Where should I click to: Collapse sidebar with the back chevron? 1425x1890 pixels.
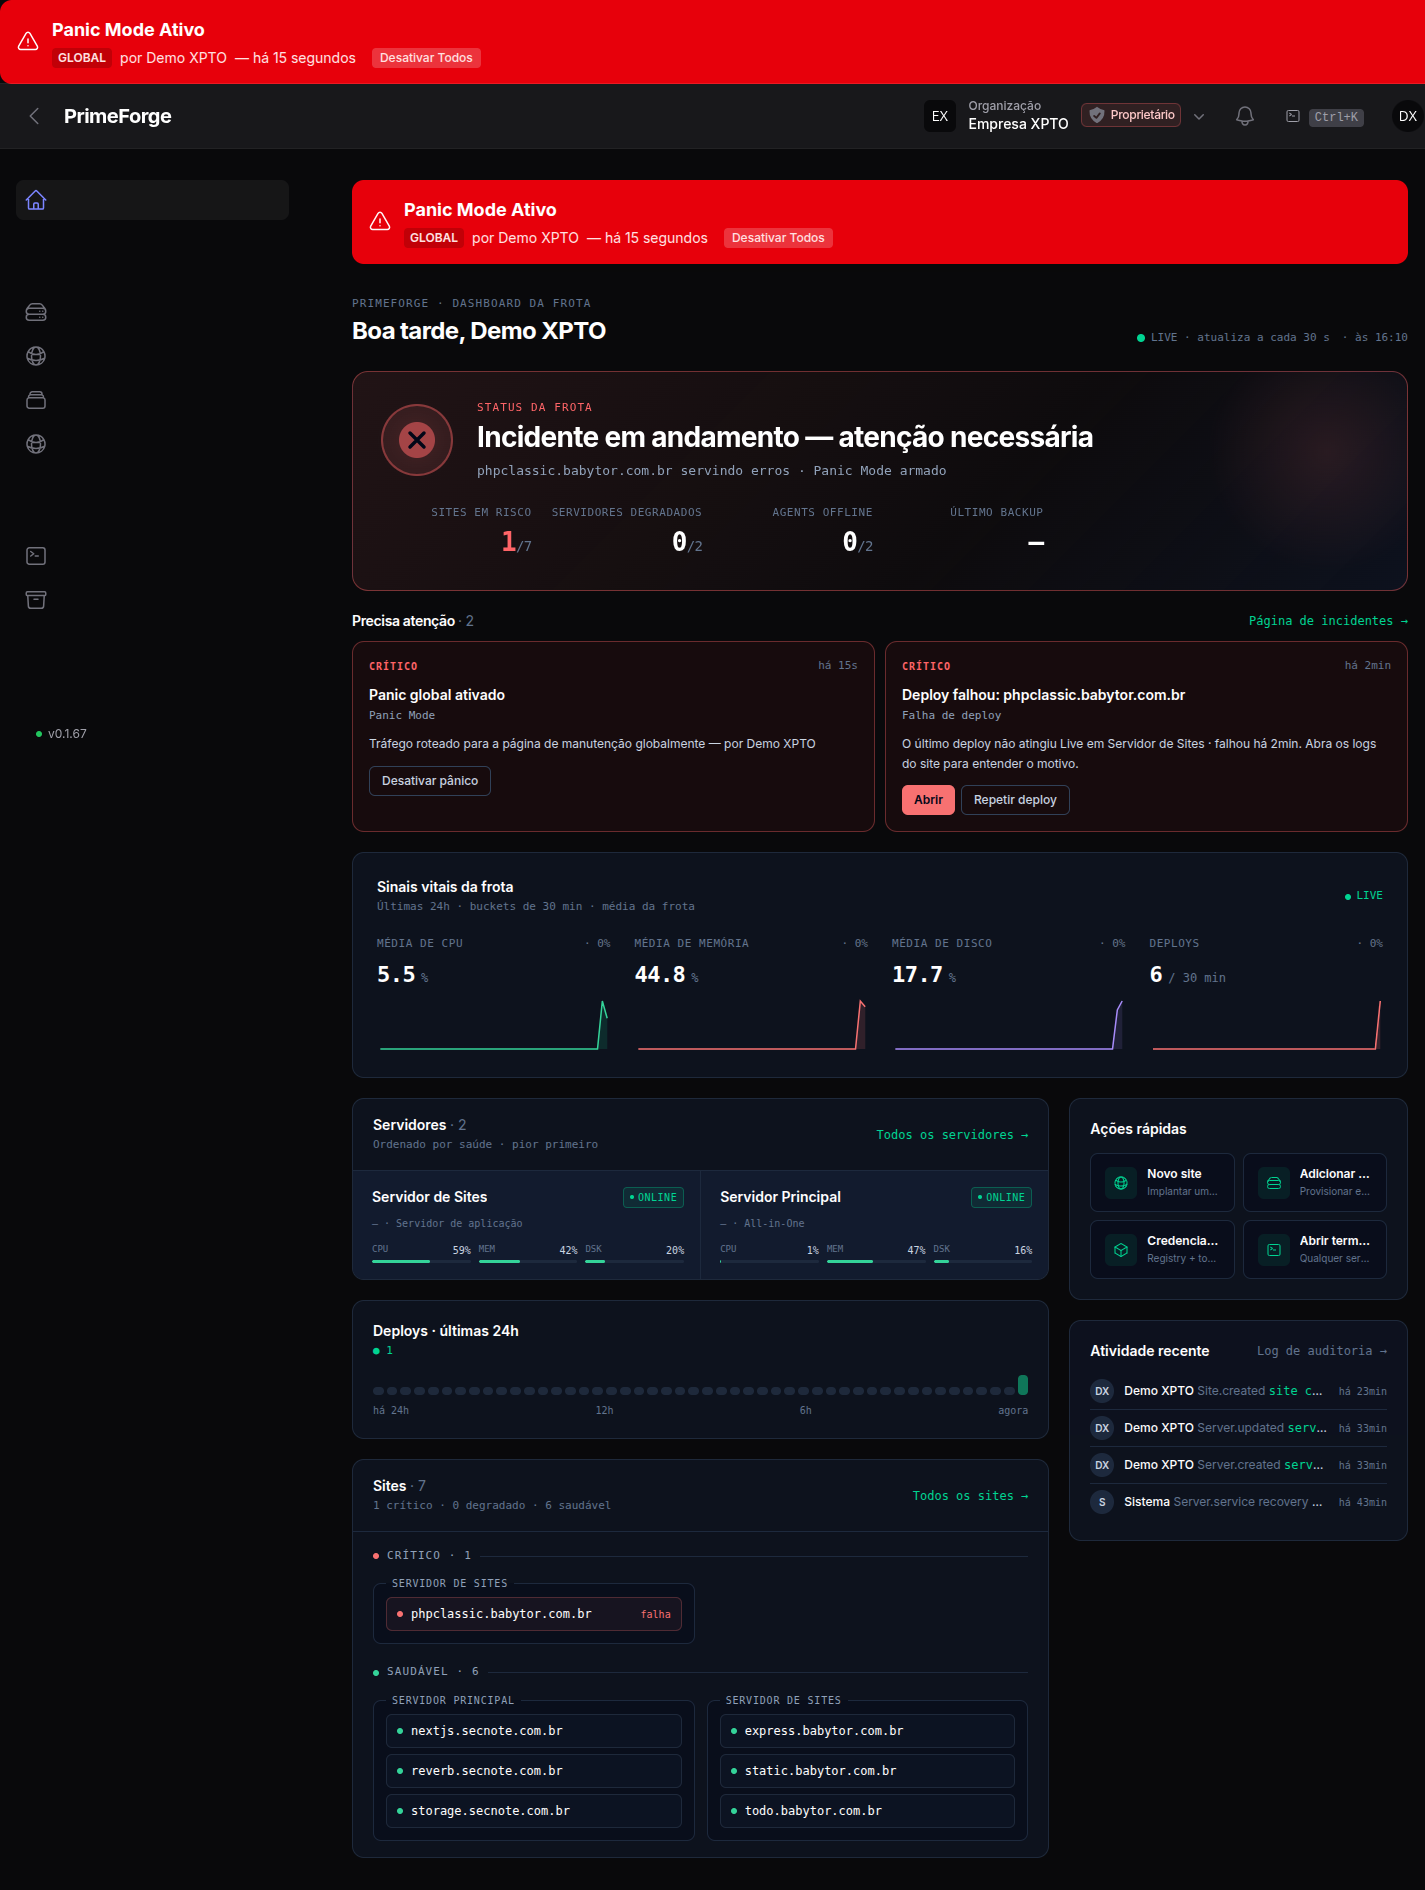pos(34,116)
